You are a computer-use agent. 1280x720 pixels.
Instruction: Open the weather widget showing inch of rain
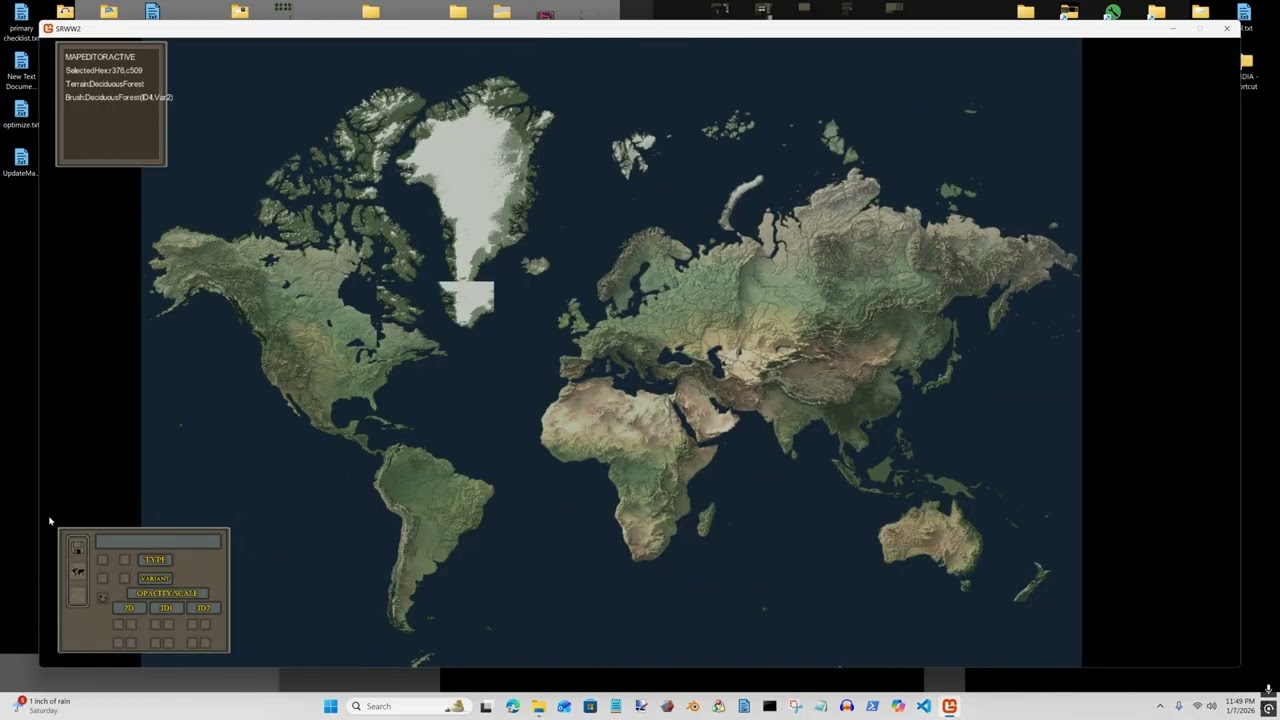[42, 706]
